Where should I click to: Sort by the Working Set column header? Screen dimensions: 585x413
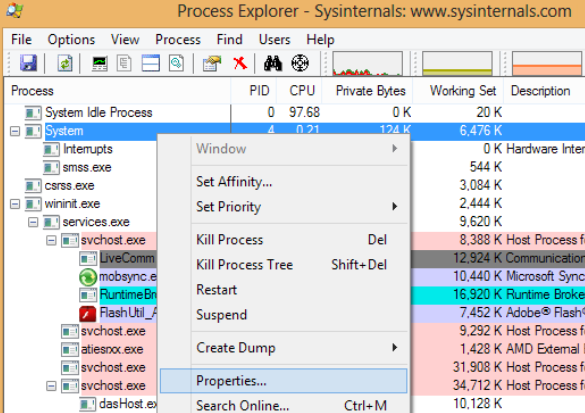point(459,91)
